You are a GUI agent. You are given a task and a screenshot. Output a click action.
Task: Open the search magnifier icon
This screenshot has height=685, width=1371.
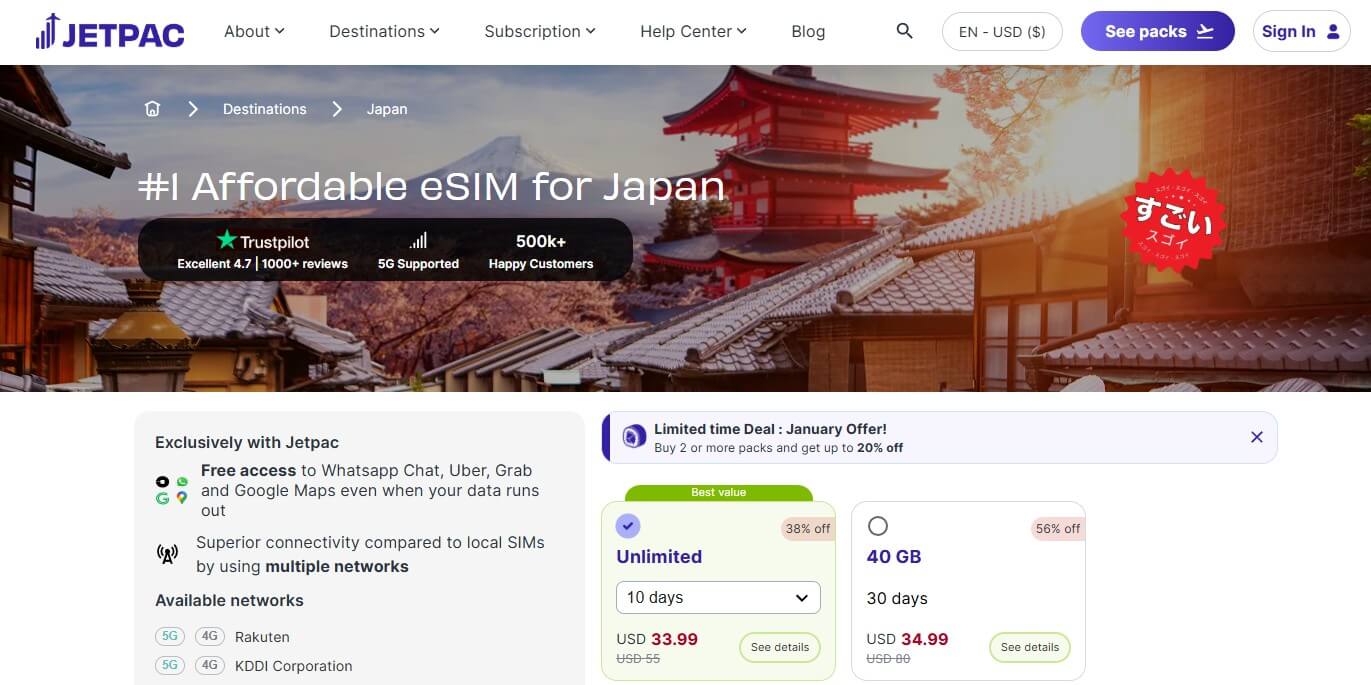tap(903, 31)
